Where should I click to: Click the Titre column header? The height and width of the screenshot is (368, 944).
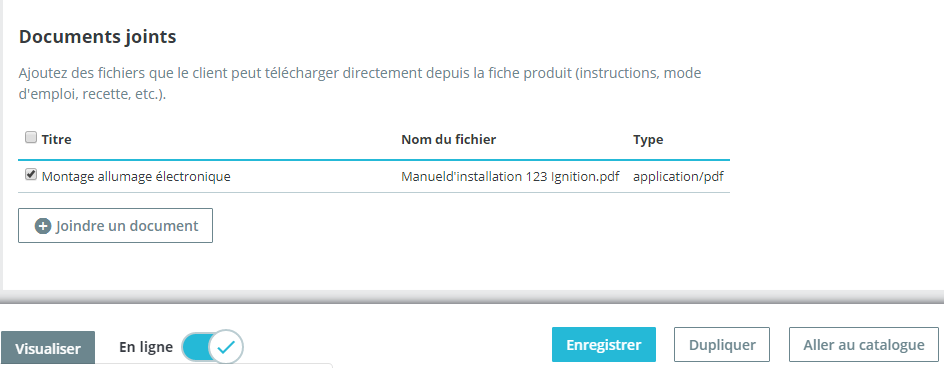click(57, 140)
